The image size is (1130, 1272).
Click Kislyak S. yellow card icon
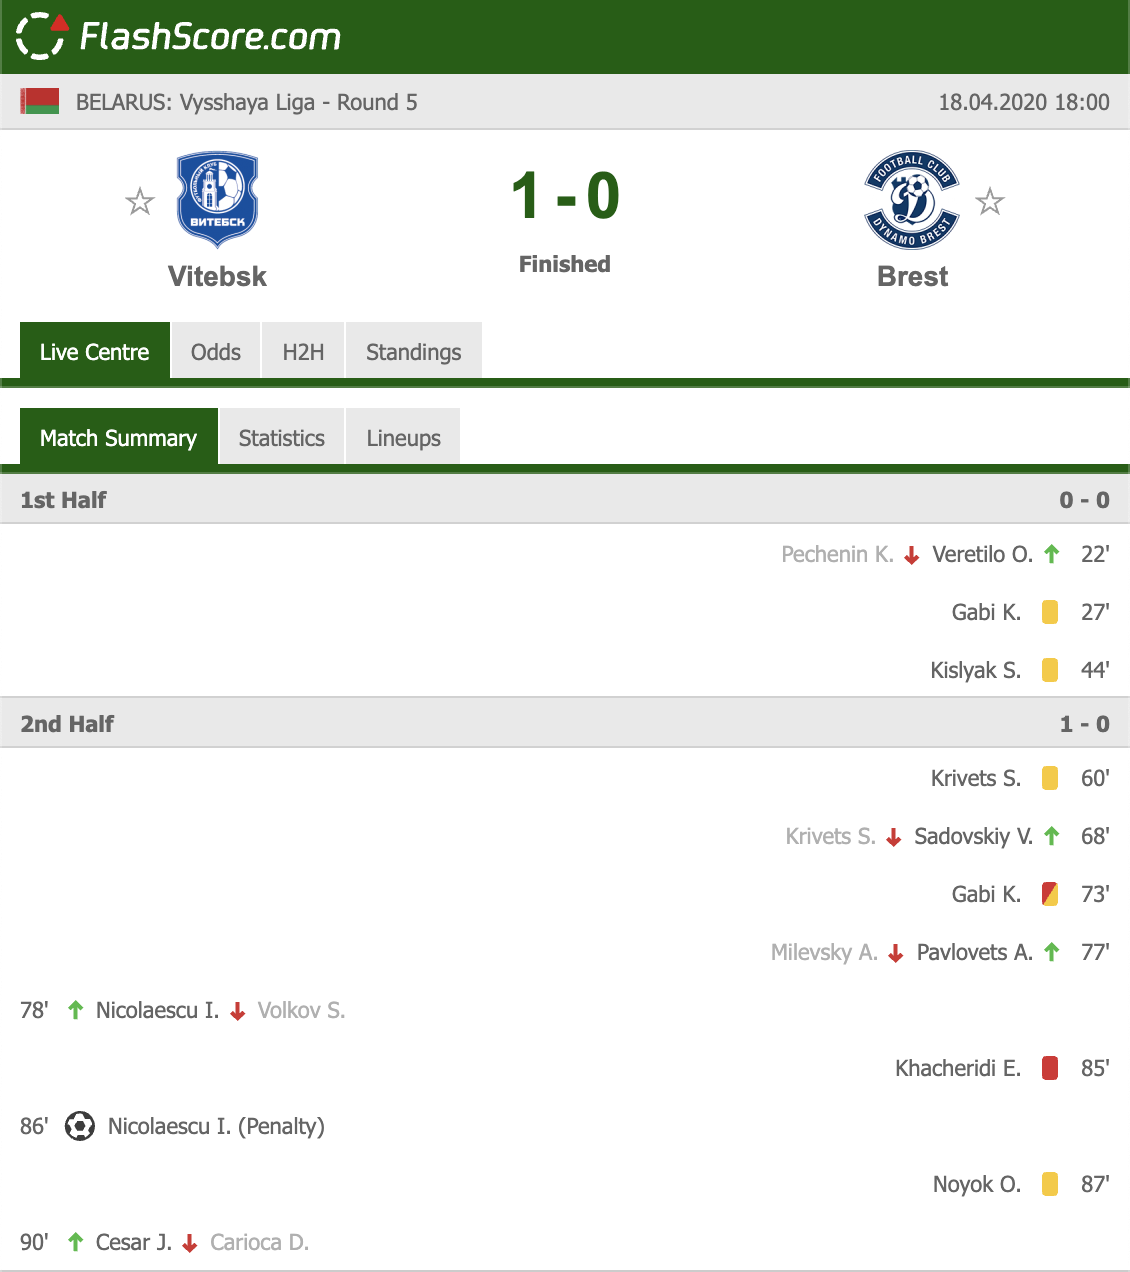[x=1050, y=670]
